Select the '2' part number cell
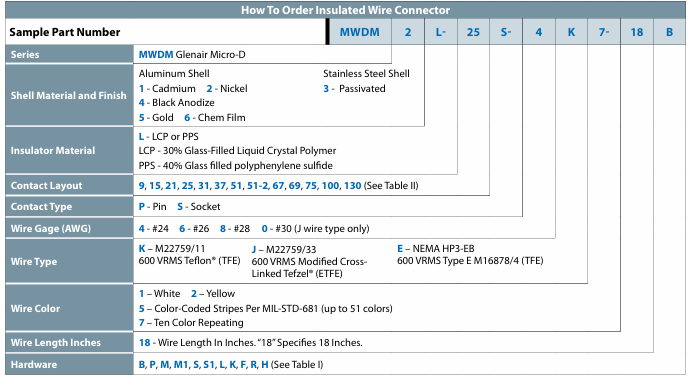The height and width of the screenshot is (381, 692). [408, 32]
